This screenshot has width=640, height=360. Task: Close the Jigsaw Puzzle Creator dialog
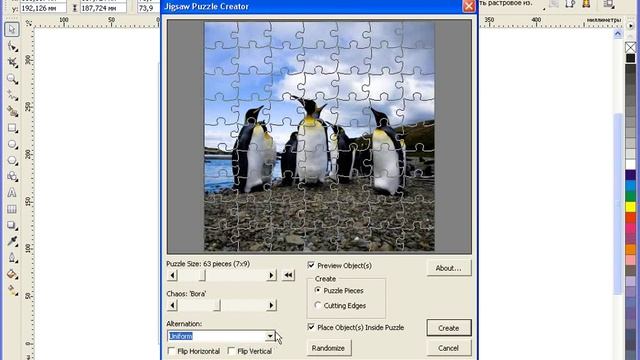tap(469, 6)
